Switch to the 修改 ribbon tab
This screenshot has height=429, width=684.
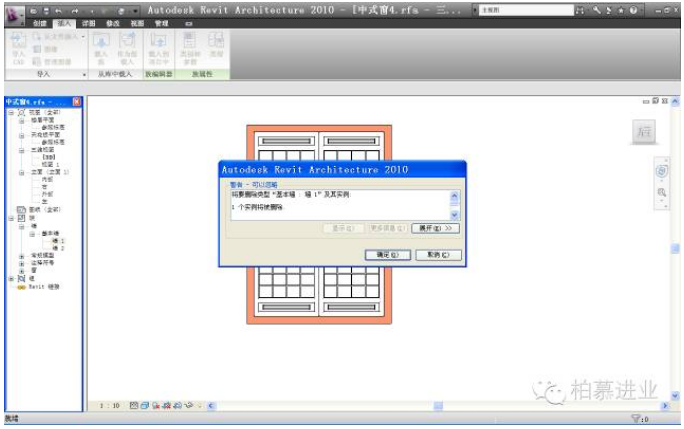click(x=113, y=24)
